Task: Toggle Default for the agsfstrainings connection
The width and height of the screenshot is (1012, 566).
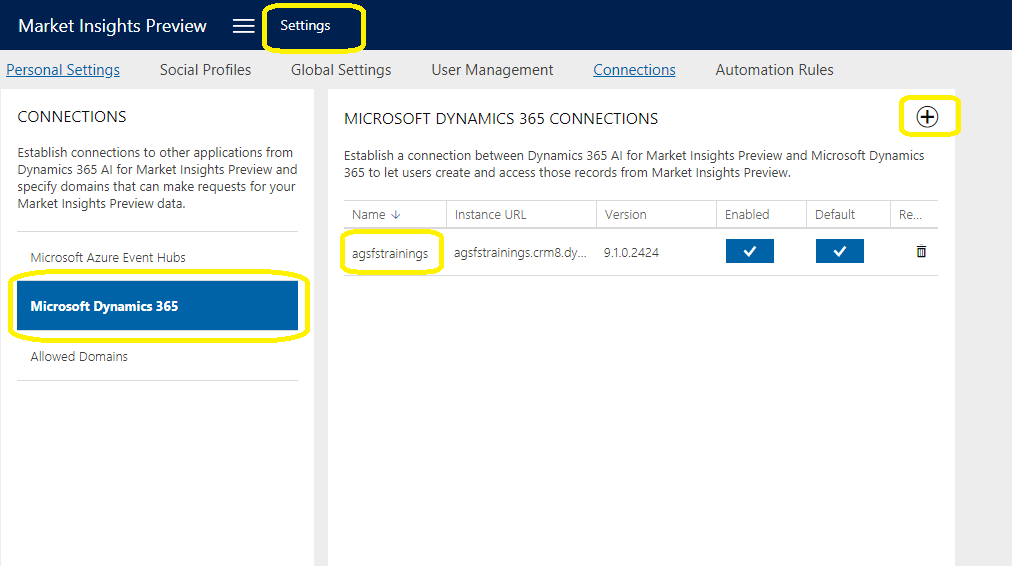Action: tap(839, 252)
